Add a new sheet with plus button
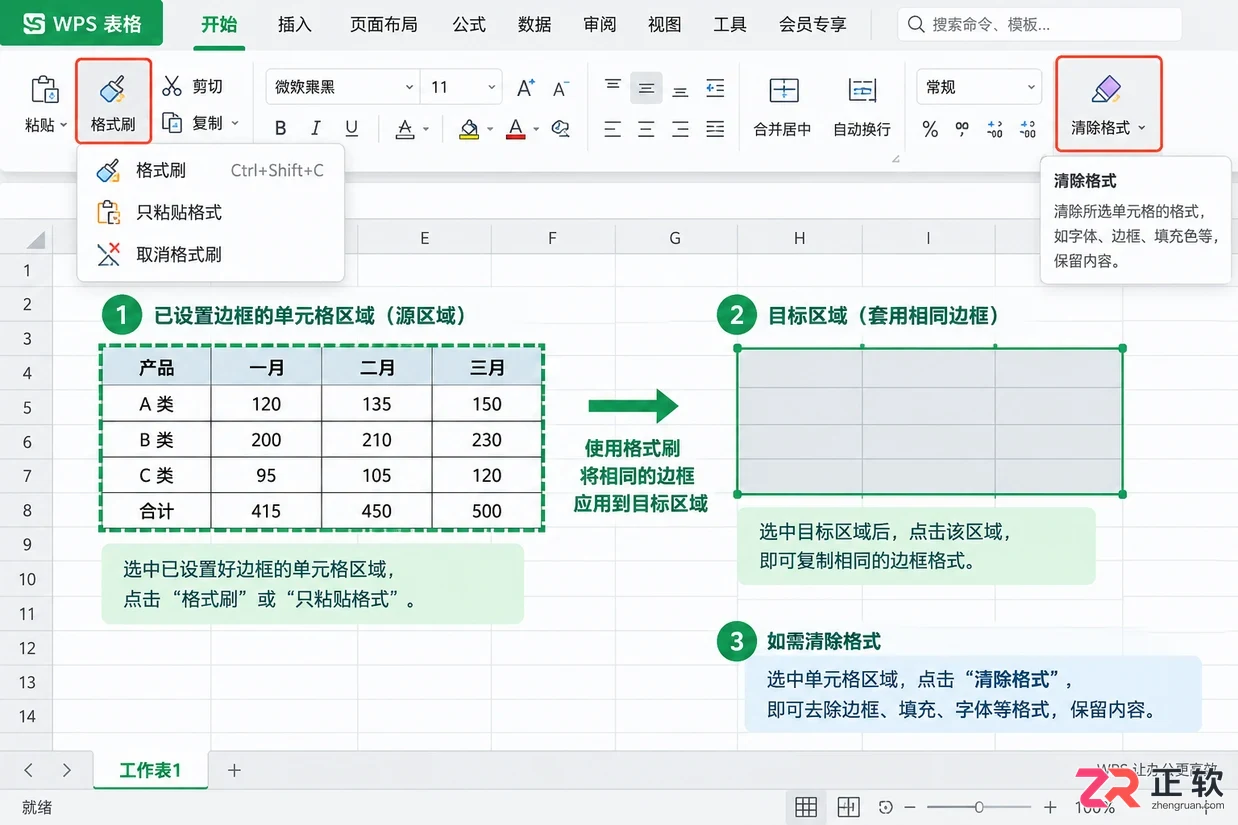1238x825 pixels. (x=234, y=770)
